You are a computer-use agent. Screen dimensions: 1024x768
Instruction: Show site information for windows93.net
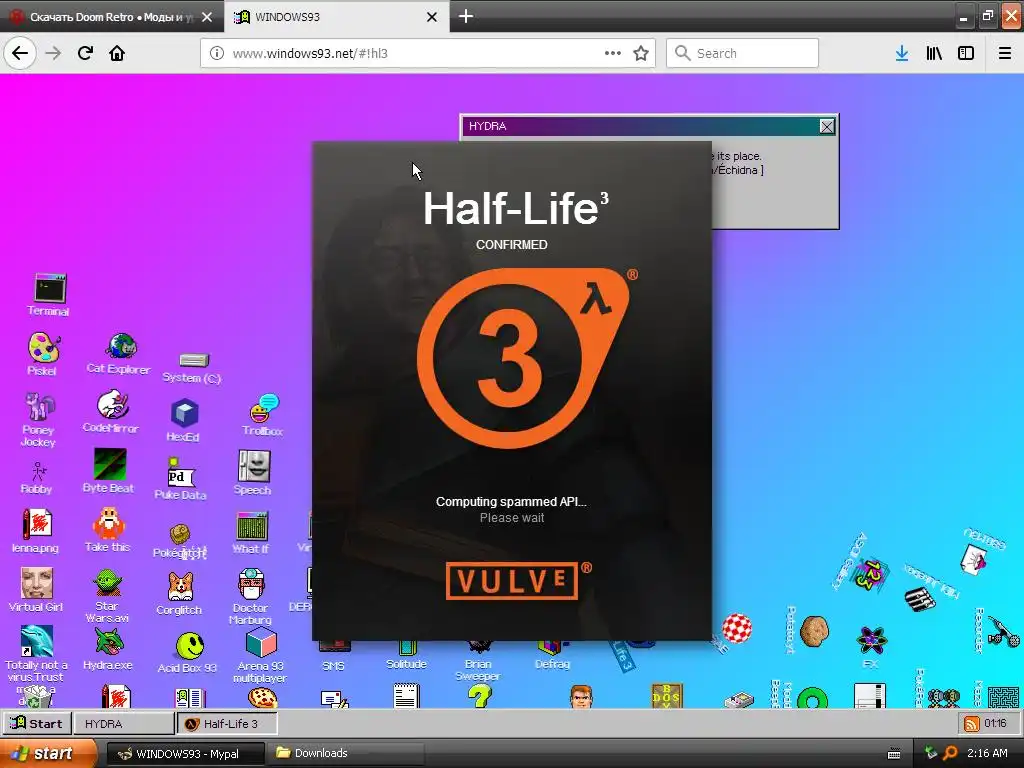tap(217, 53)
